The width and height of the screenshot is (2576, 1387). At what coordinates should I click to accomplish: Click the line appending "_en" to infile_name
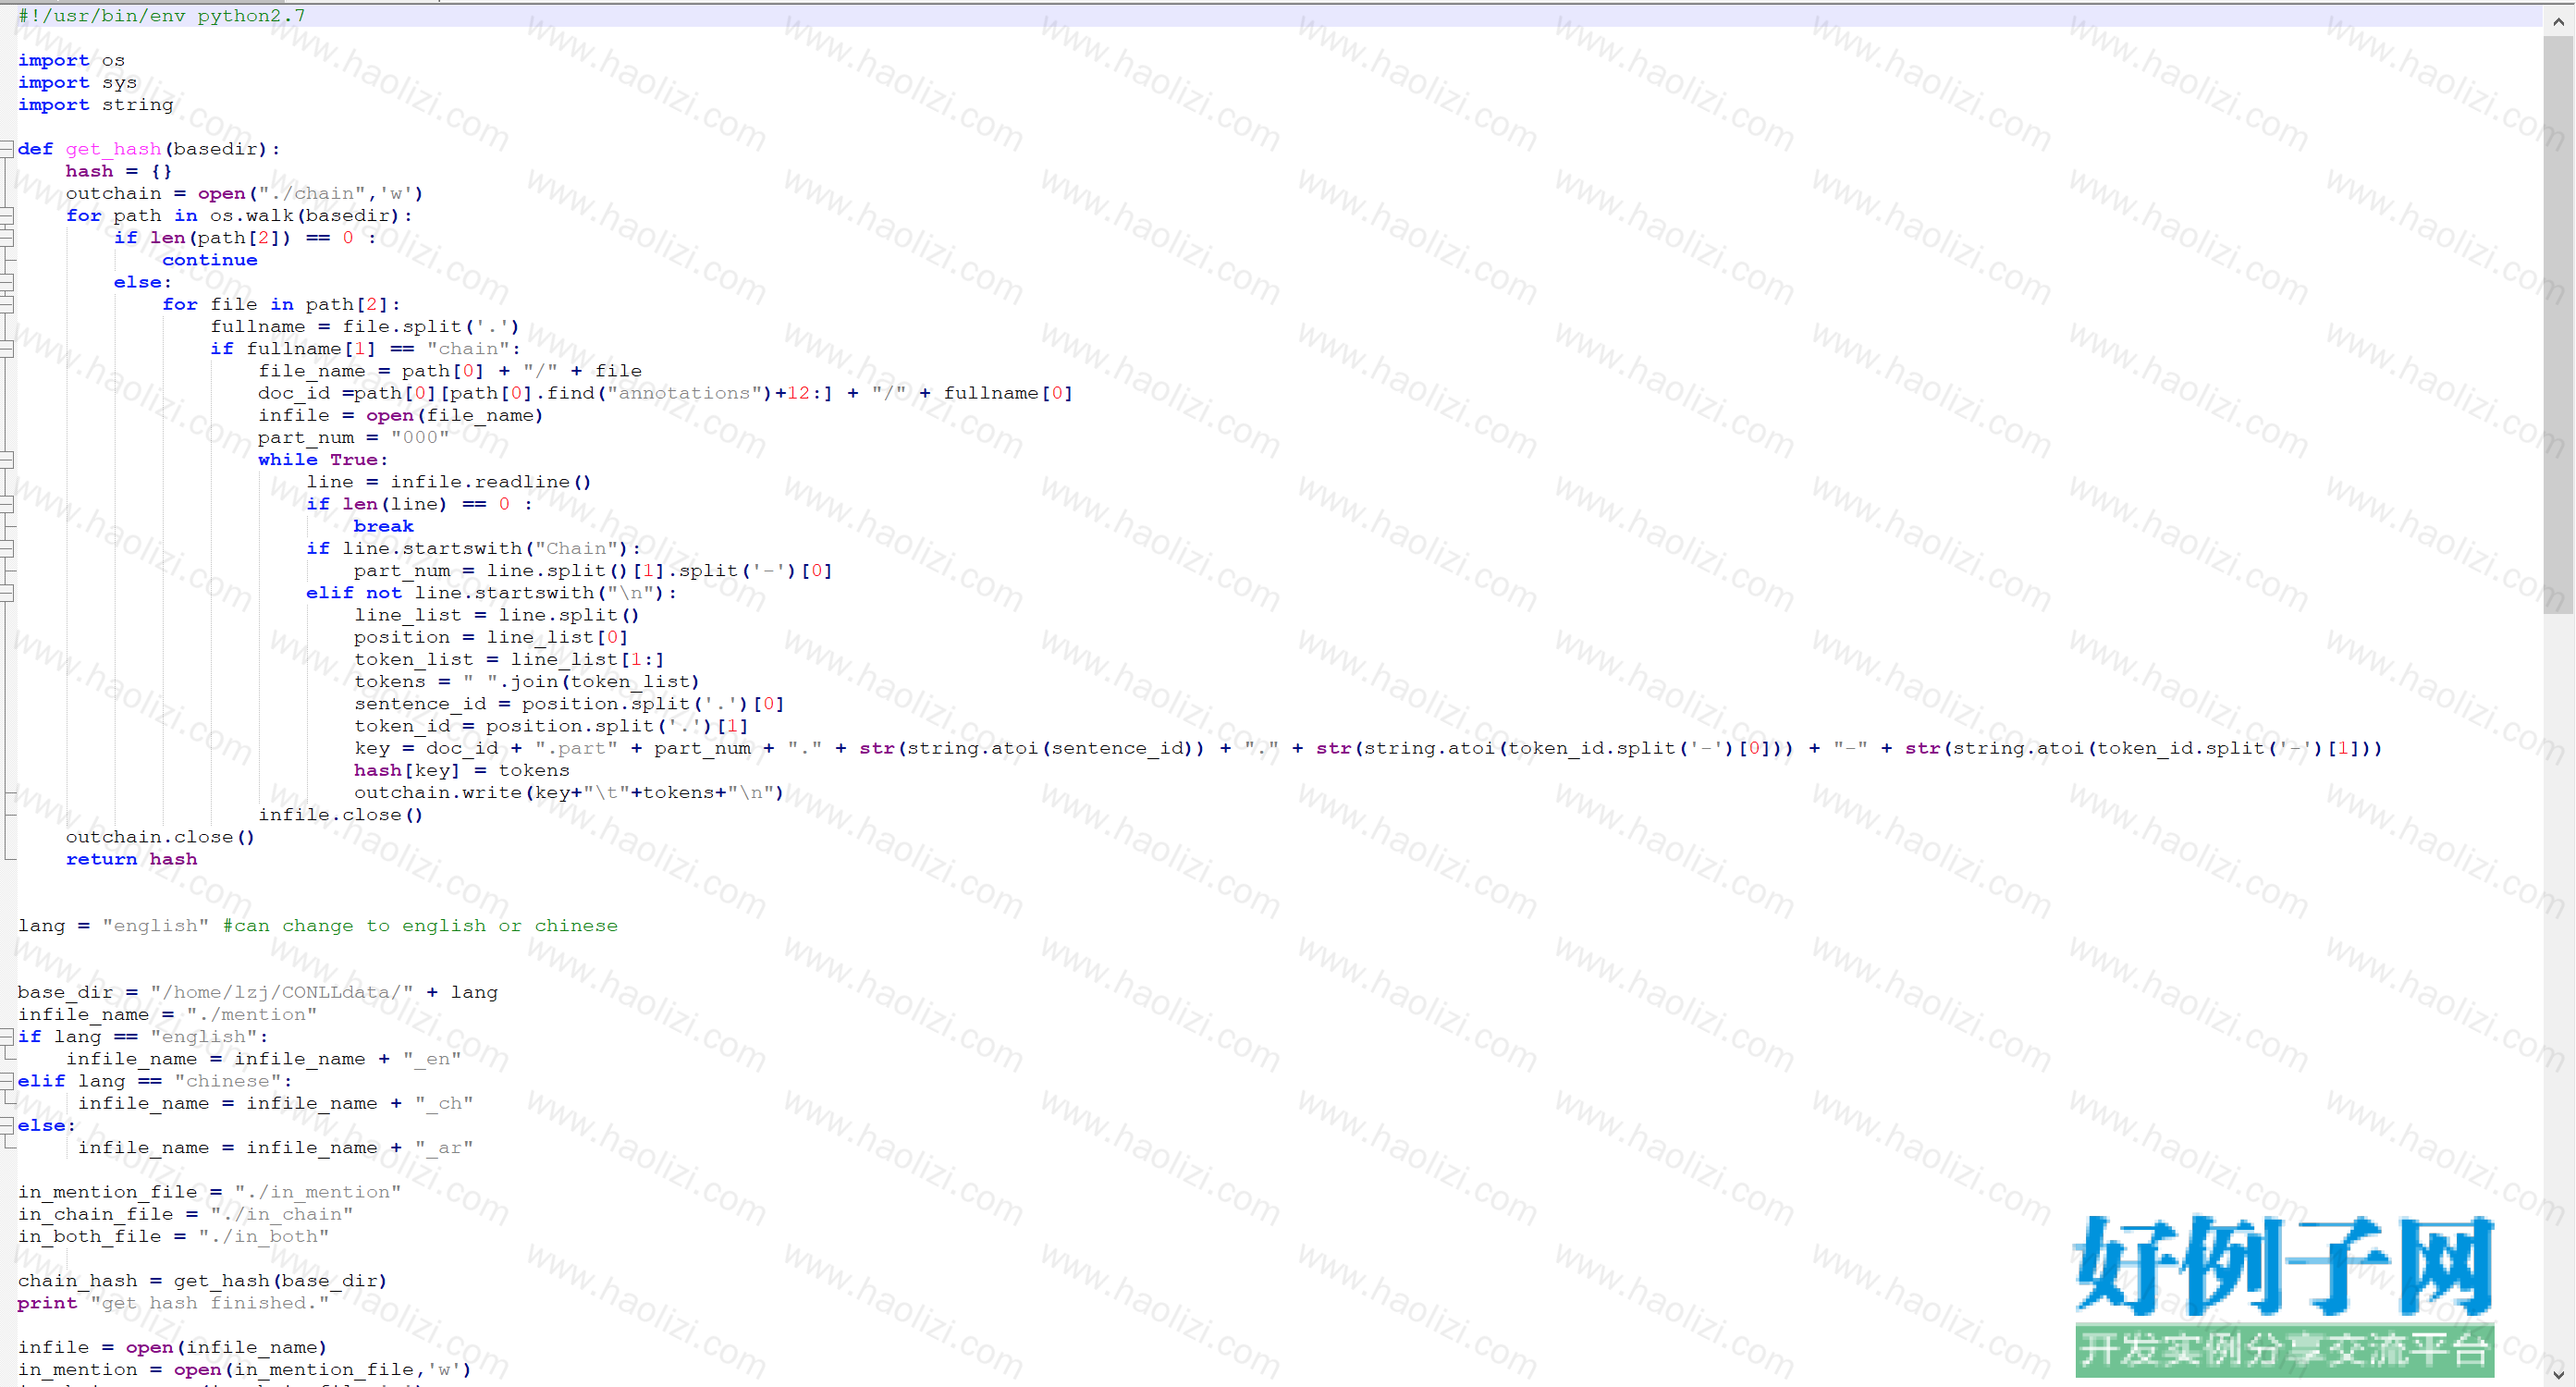(264, 1059)
